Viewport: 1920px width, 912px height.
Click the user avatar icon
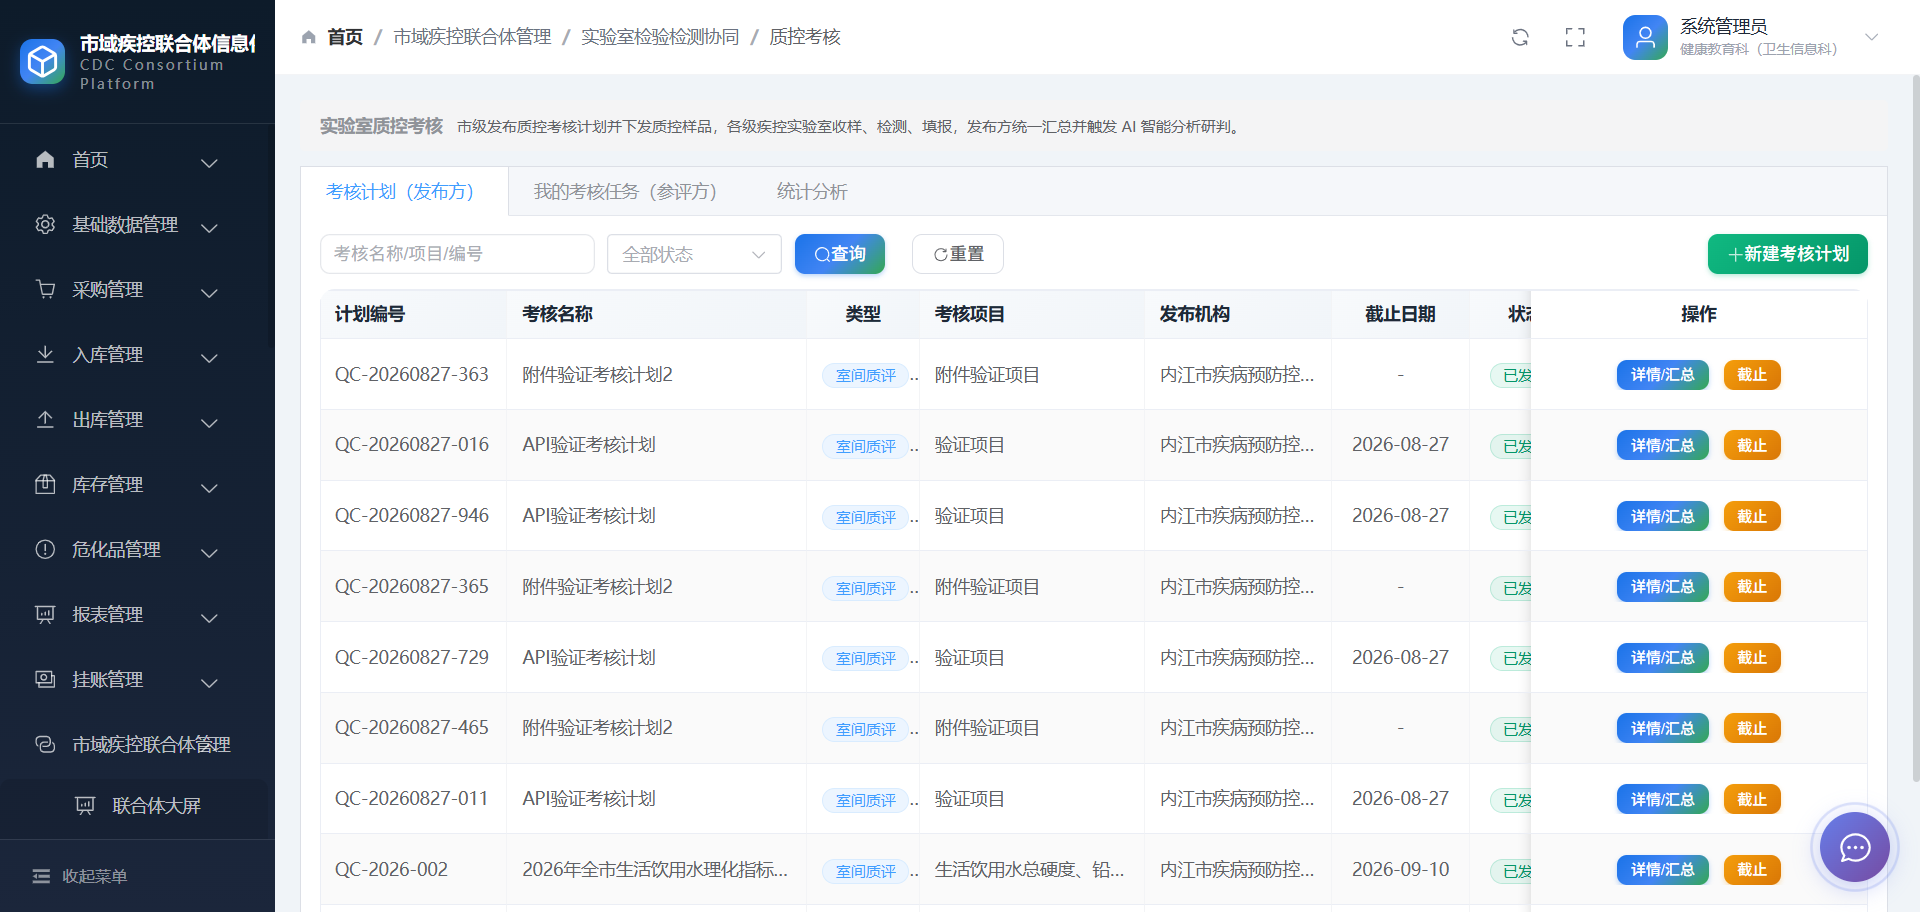[x=1645, y=37]
